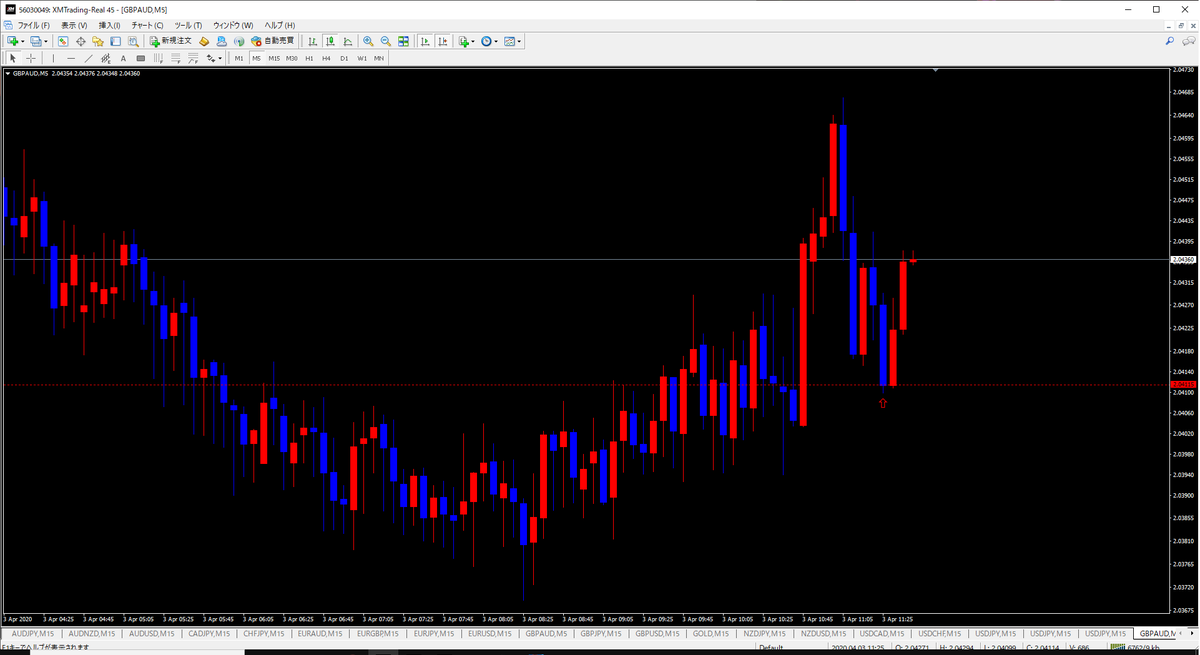Open the periods dropdown
This screenshot has height=655, width=1200.
pyautogui.click(x=489, y=41)
